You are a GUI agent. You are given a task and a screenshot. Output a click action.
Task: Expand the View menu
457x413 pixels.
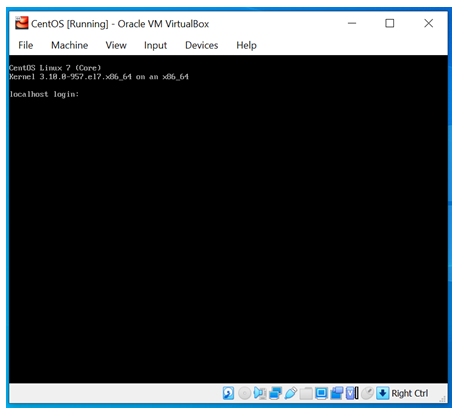116,45
